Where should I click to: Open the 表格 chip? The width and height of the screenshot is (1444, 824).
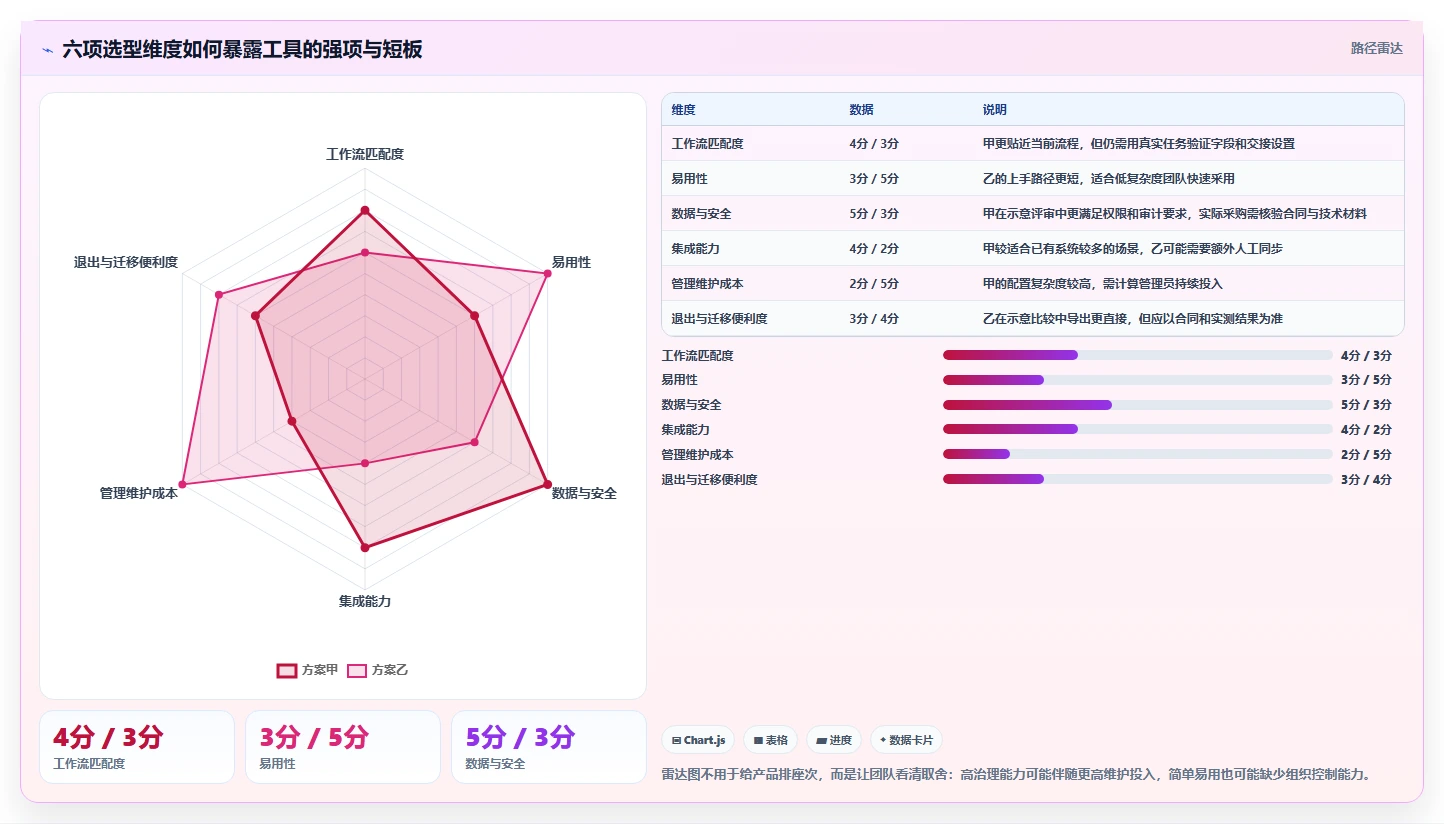point(770,740)
